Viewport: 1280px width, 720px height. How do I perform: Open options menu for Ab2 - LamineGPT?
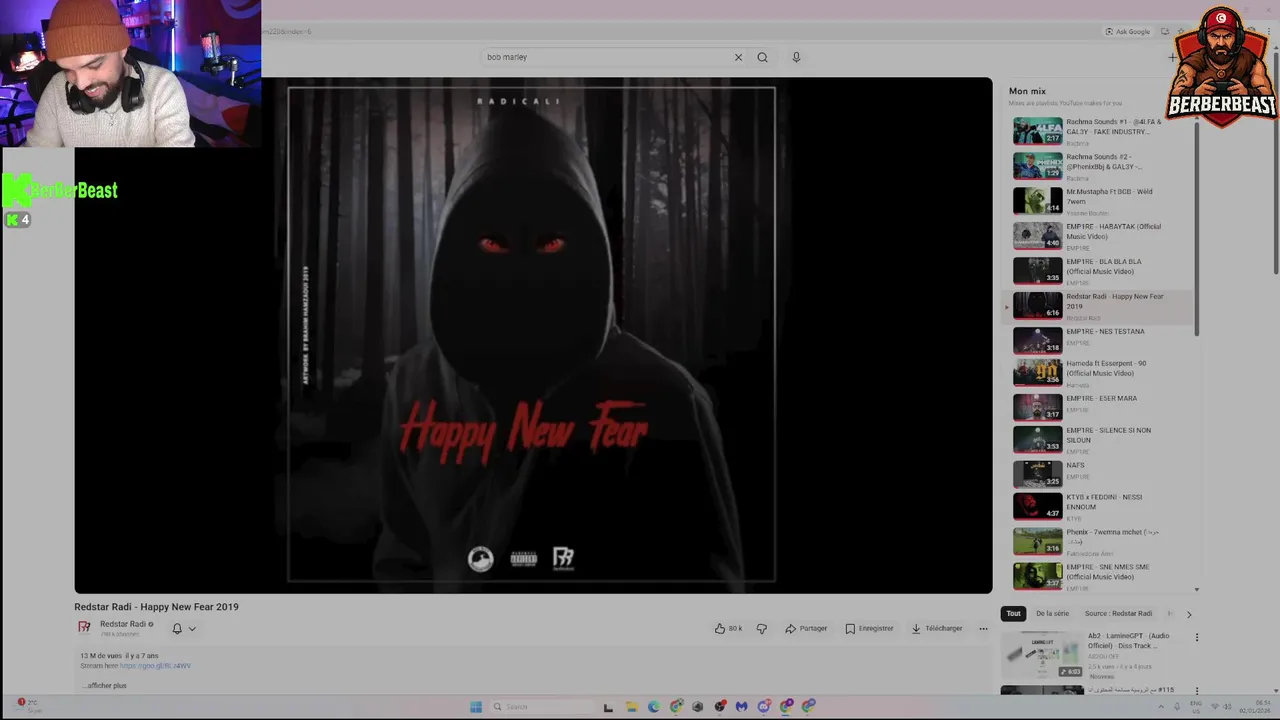coord(1196,637)
